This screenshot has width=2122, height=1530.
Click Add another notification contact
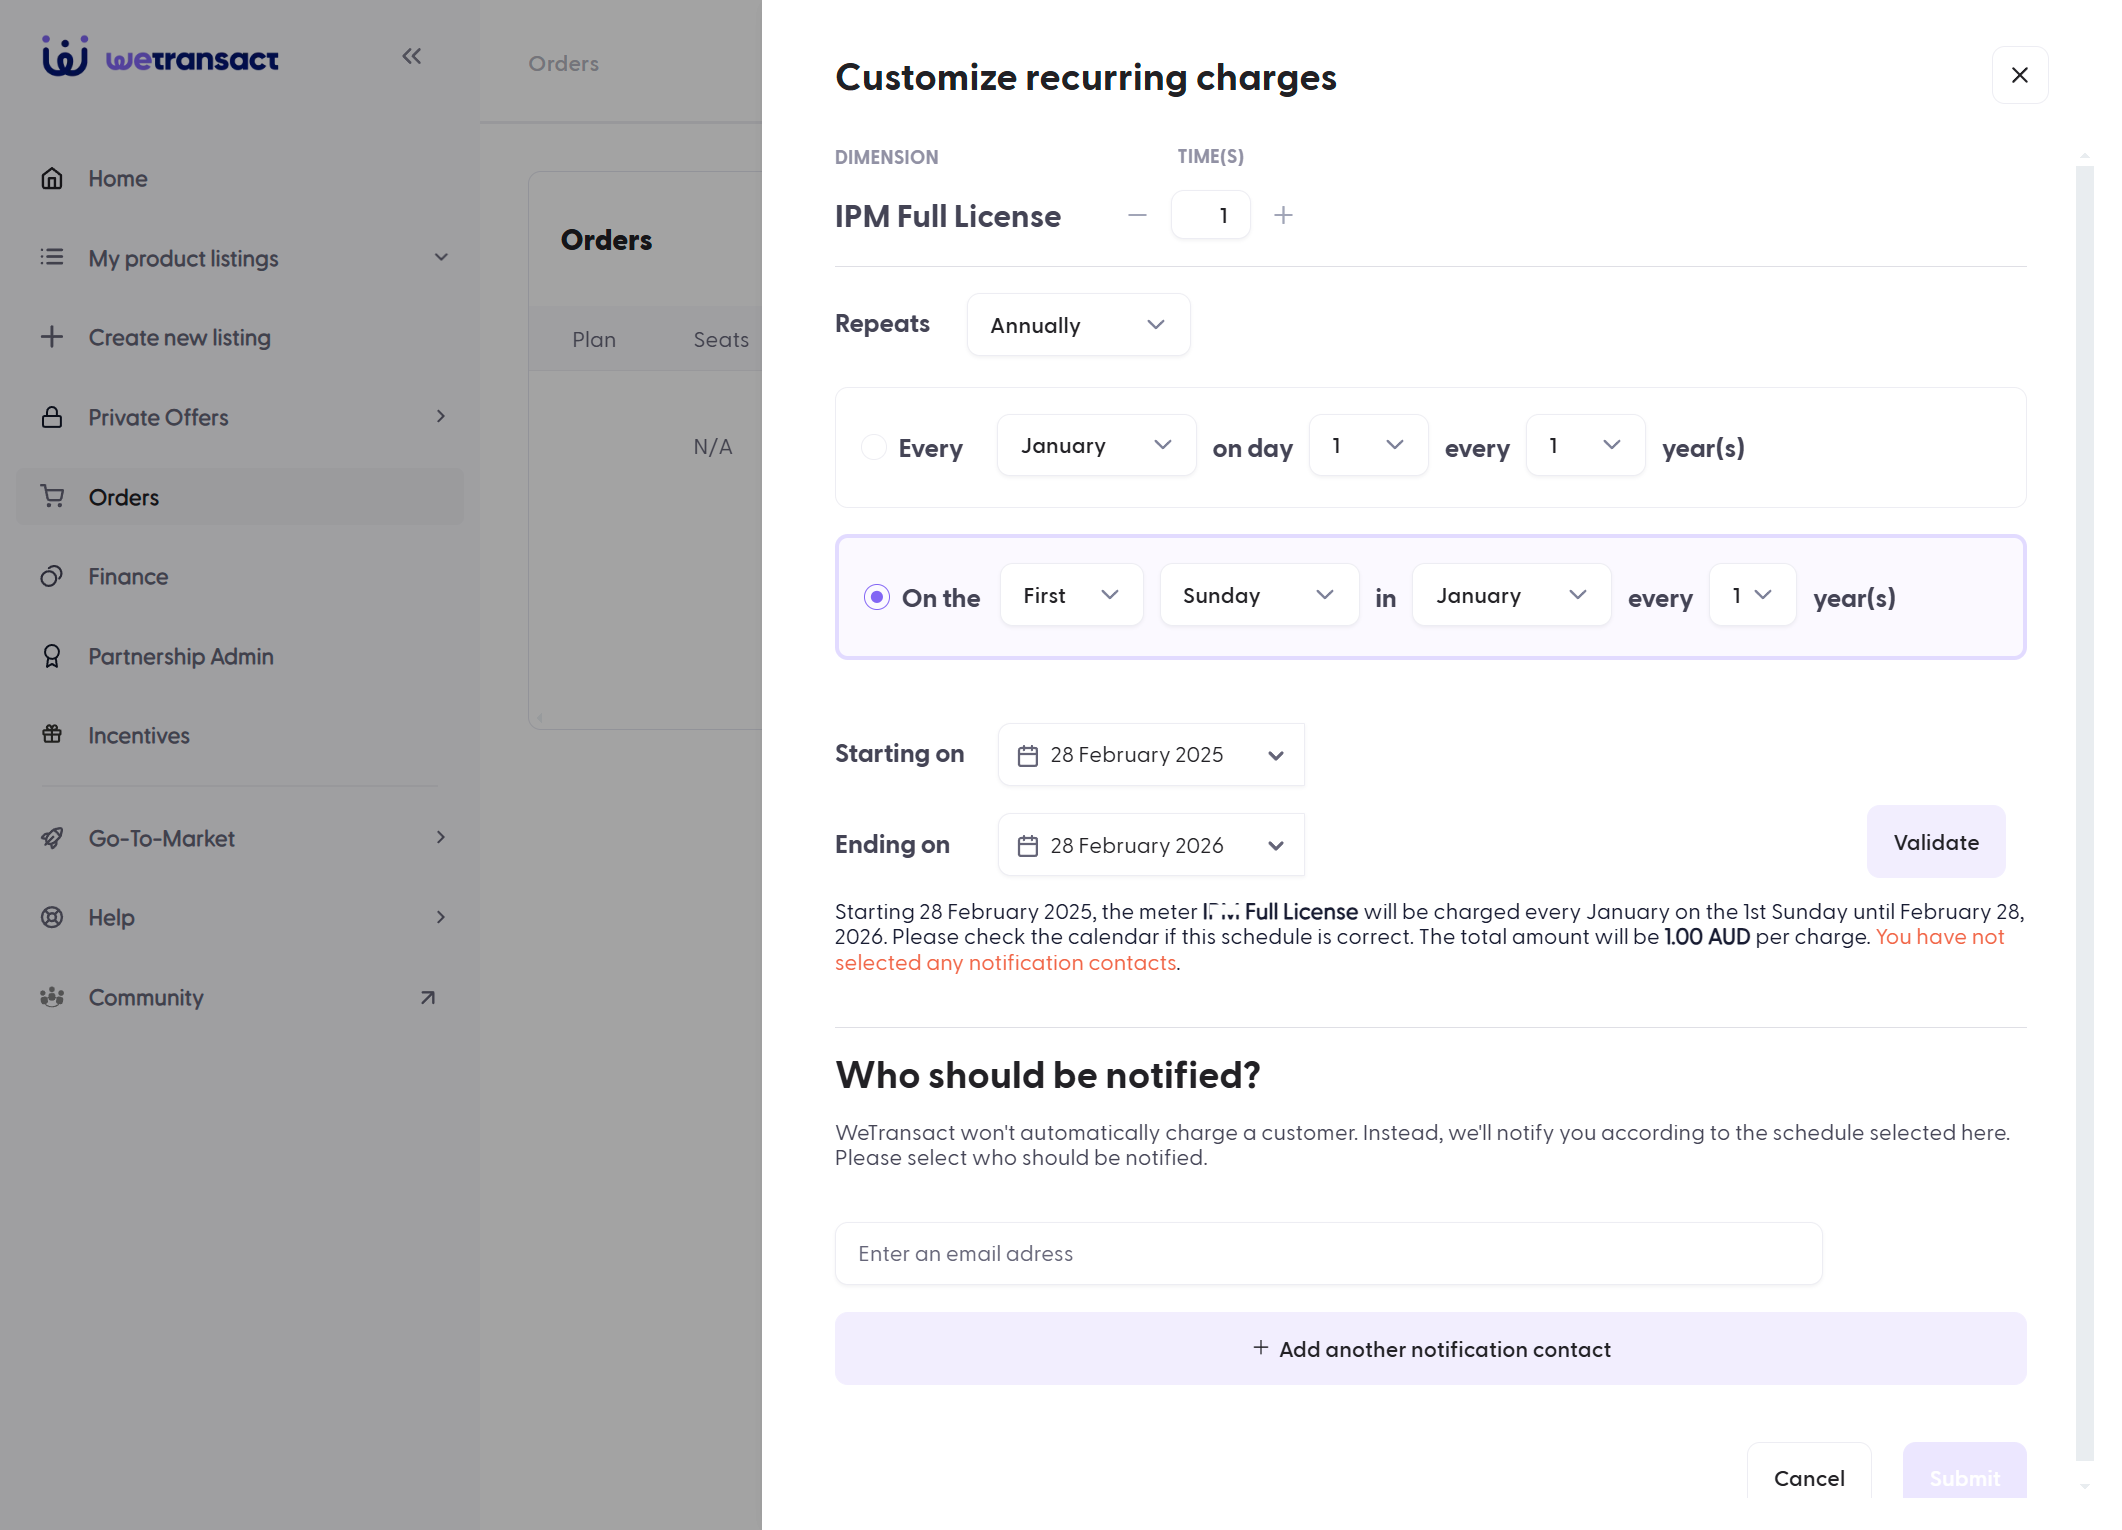[1431, 1349]
